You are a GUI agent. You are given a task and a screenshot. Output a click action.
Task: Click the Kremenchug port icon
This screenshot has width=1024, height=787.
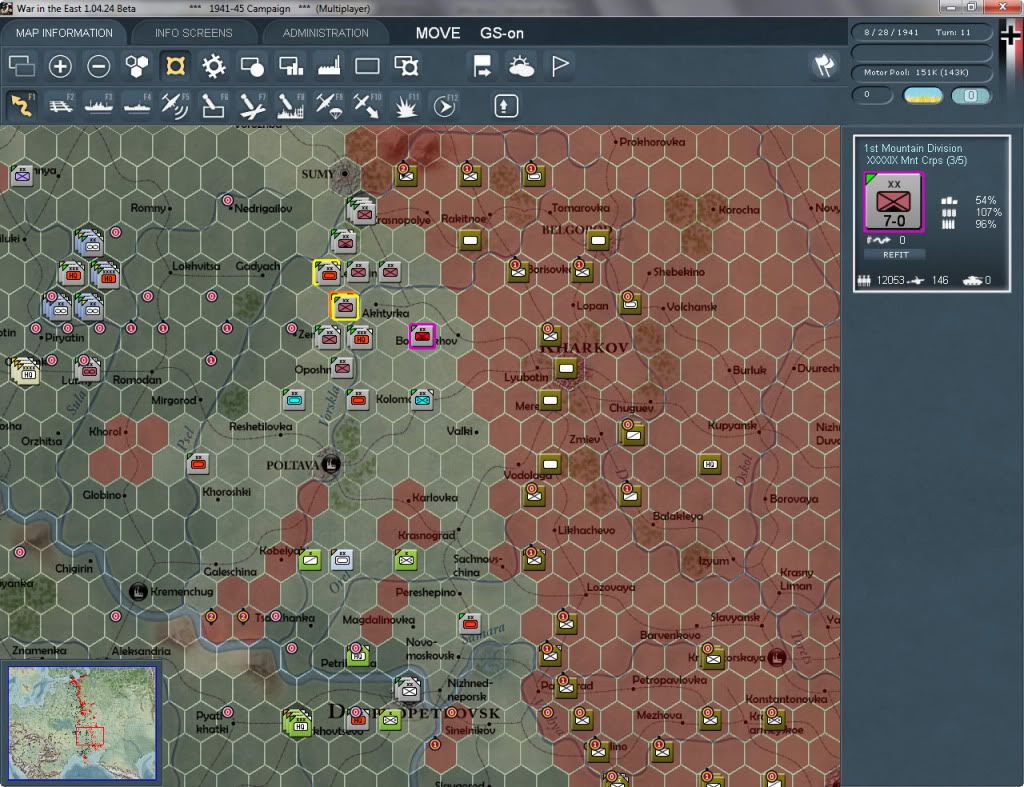[138, 592]
